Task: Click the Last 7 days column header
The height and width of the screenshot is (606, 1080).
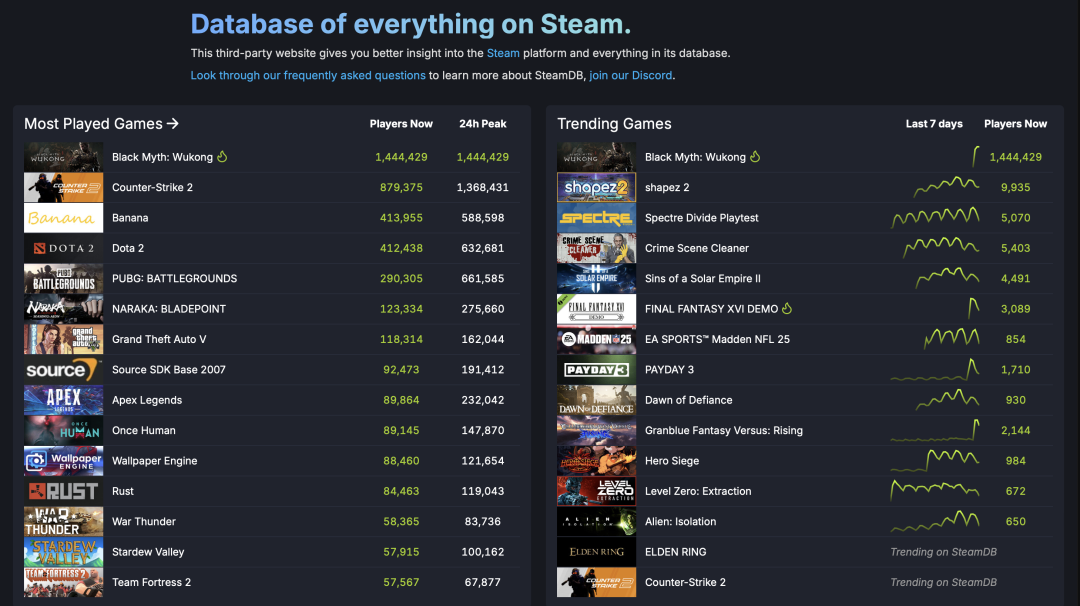Action: pyautogui.click(x=934, y=124)
